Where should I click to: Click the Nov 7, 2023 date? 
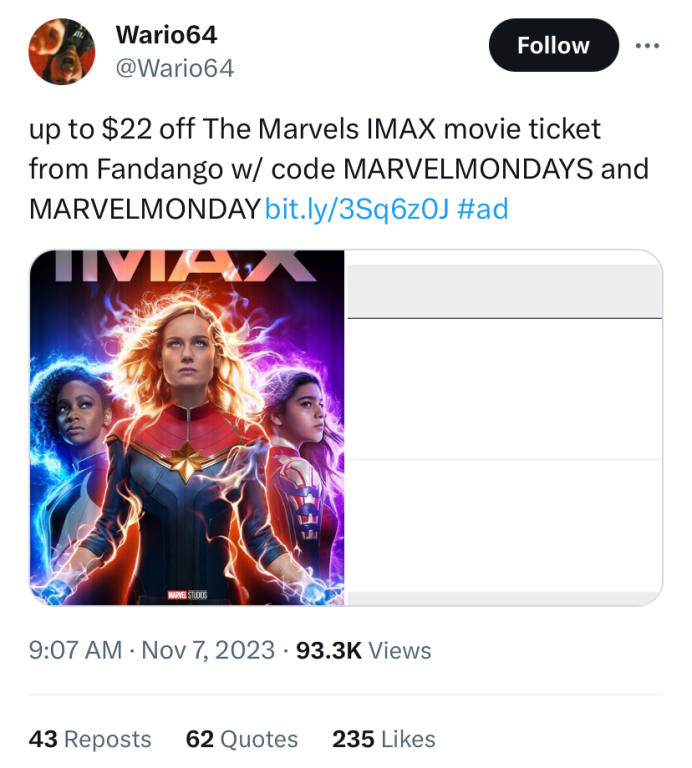point(207,651)
